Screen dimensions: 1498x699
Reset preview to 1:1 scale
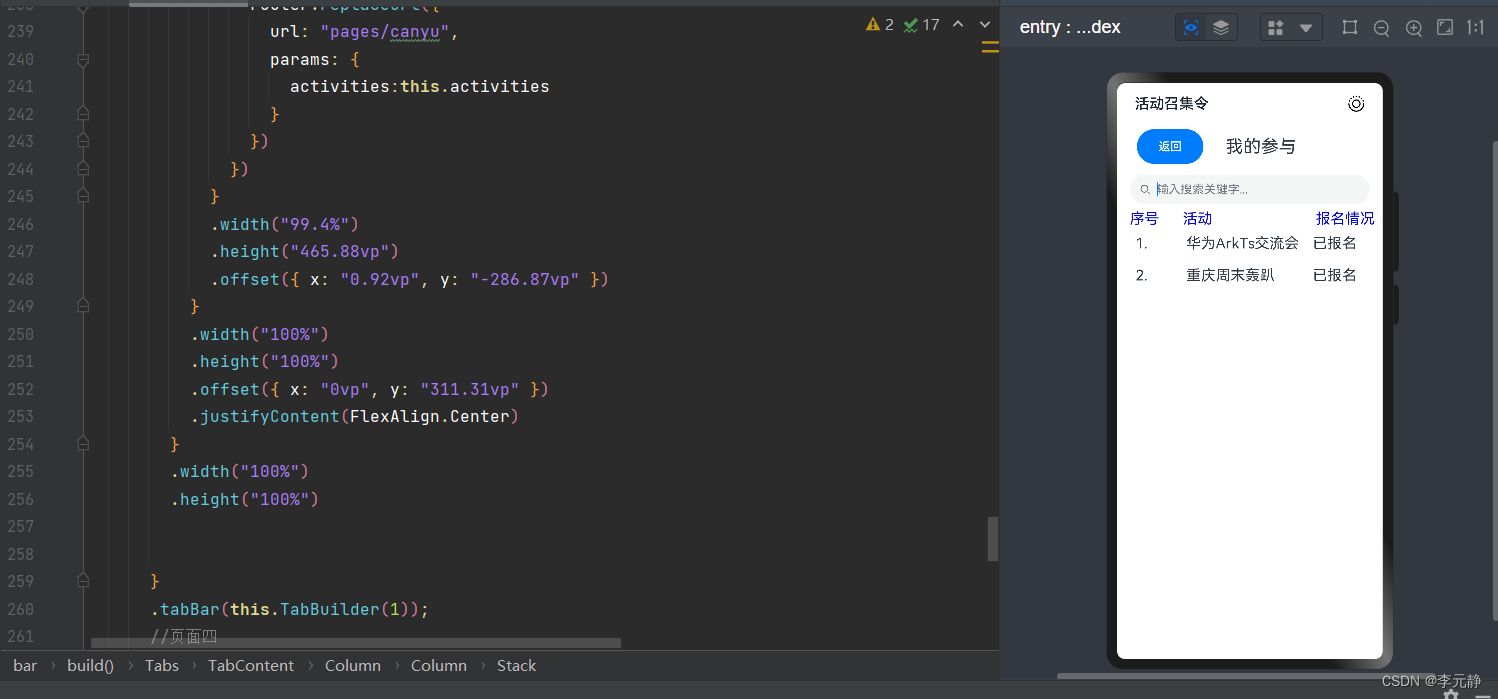point(1475,28)
